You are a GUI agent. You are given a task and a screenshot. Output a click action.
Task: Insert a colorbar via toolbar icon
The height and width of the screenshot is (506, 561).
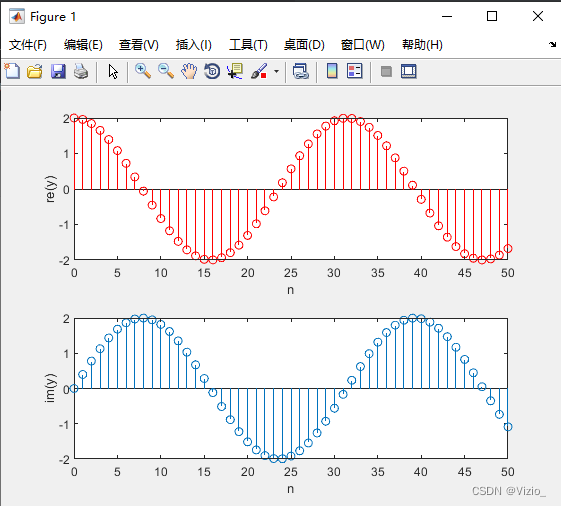(x=332, y=71)
